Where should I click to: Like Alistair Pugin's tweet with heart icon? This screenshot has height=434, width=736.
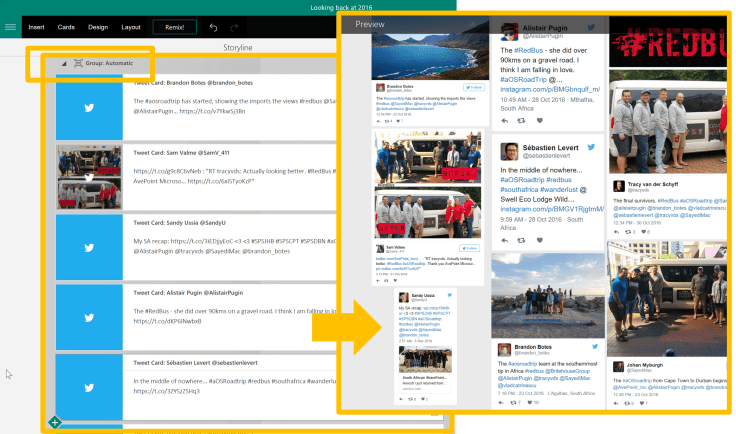[x=541, y=120]
